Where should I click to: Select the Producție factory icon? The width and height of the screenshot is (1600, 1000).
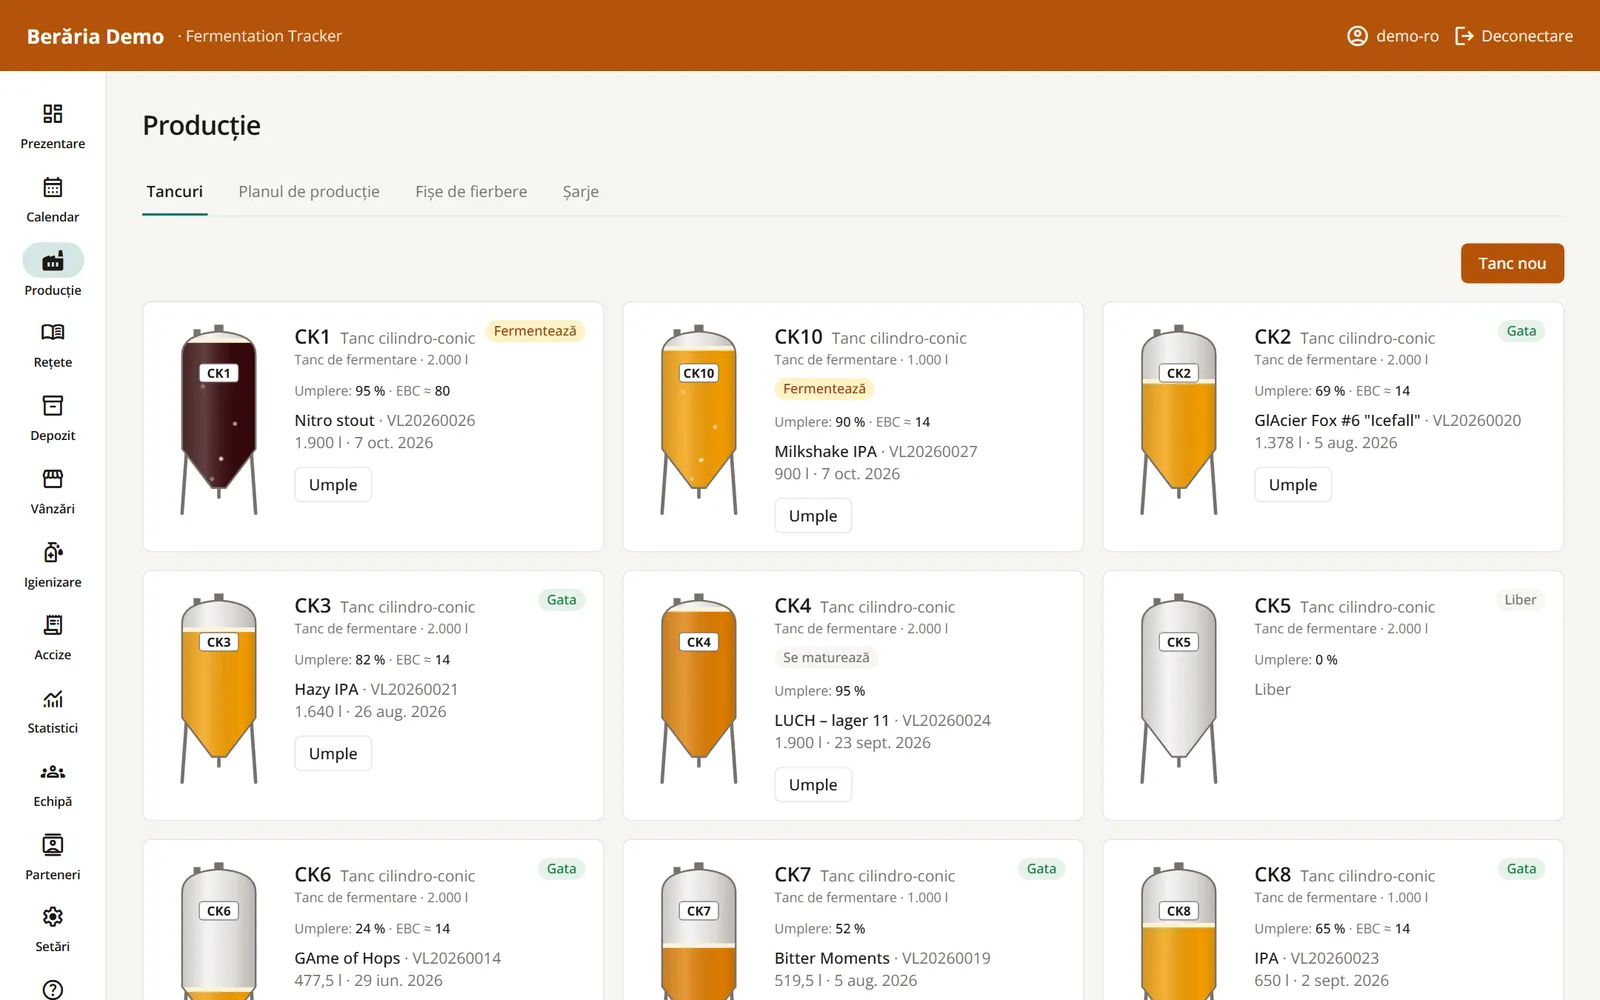coord(53,261)
